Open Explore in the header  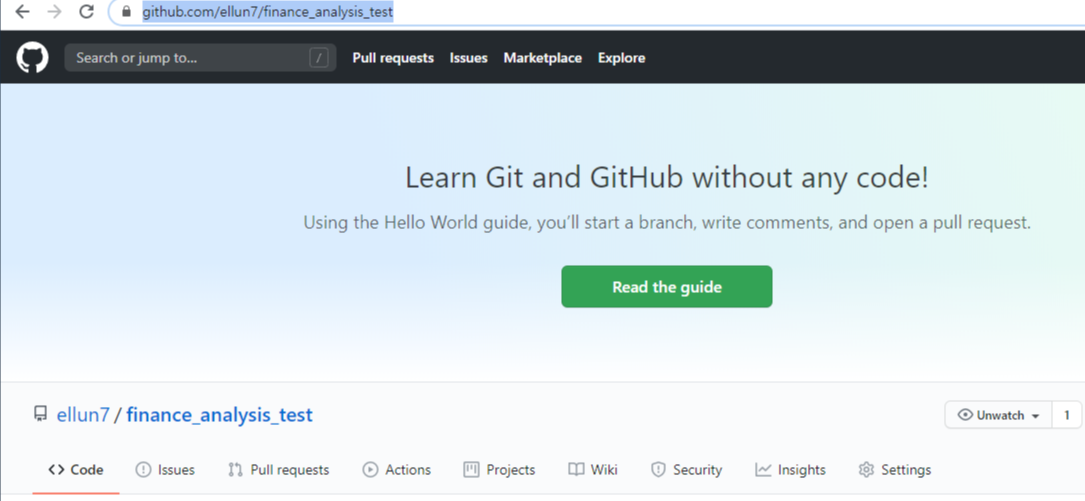click(x=621, y=58)
